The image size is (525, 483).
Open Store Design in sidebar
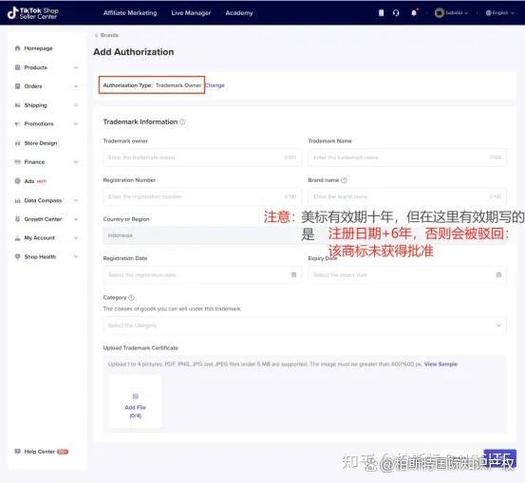(41, 143)
